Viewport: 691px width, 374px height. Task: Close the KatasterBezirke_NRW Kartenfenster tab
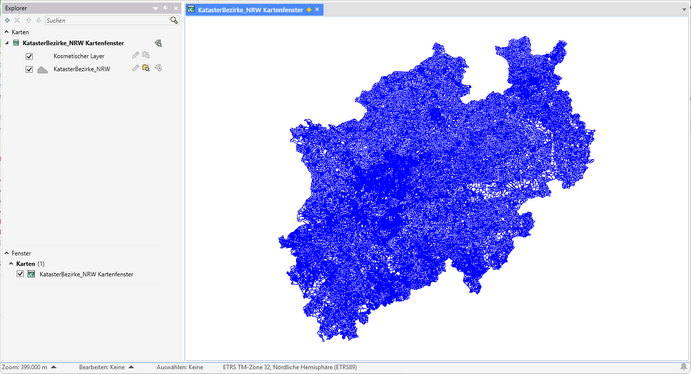(x=317, y=10)
